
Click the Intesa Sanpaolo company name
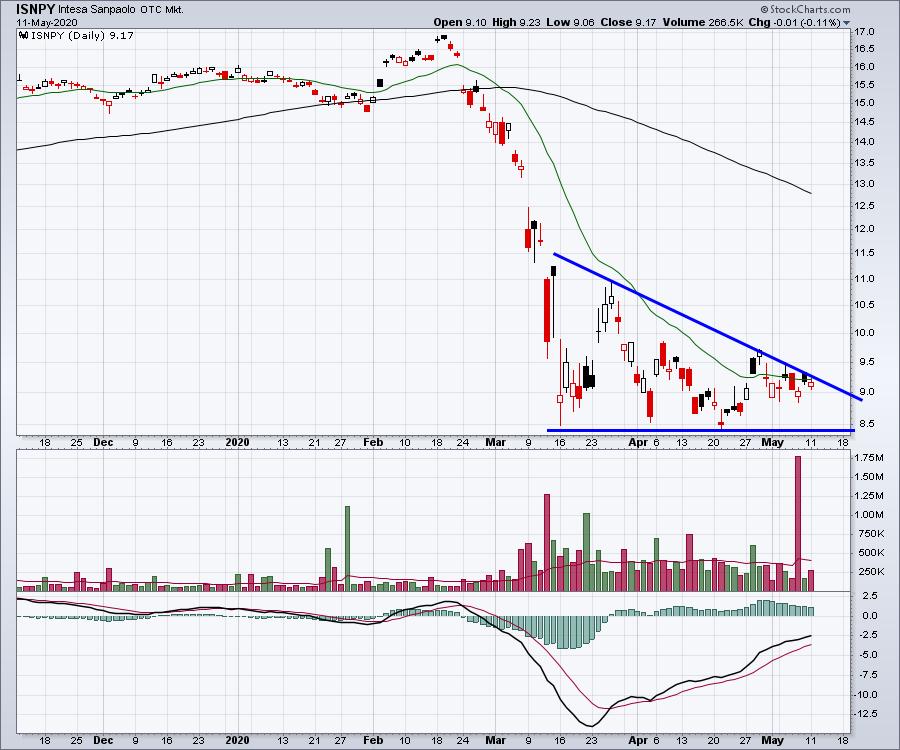pos(96,10)
